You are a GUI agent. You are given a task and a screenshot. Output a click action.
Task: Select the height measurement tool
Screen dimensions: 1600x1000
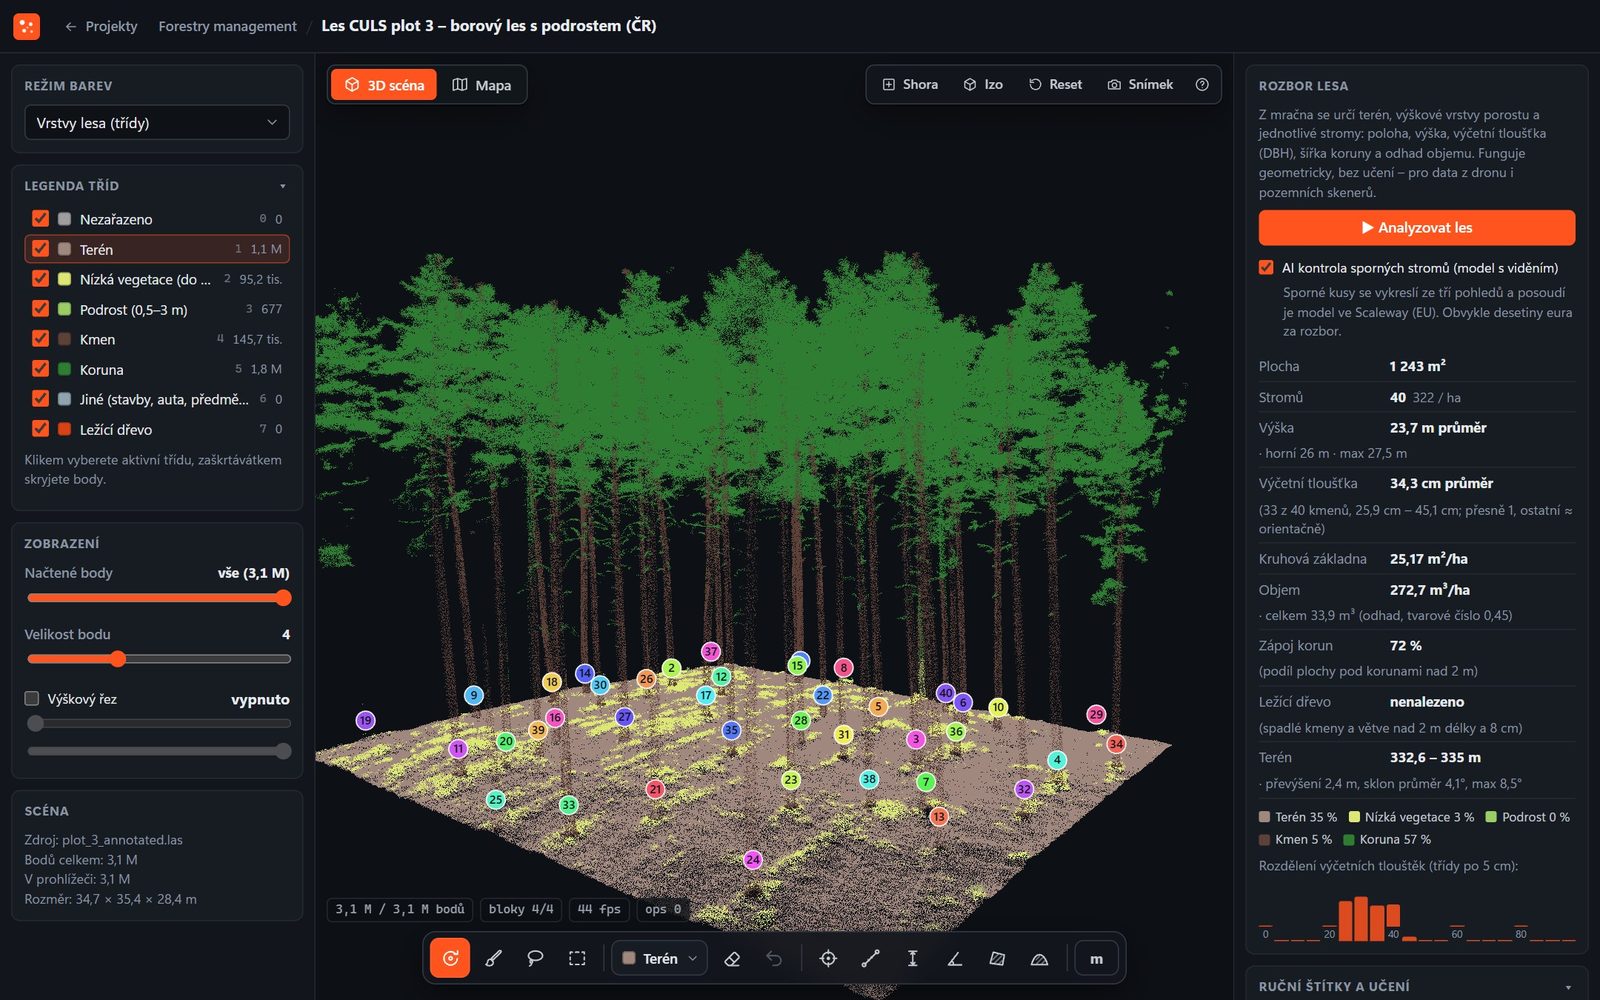tap(912, 958)
